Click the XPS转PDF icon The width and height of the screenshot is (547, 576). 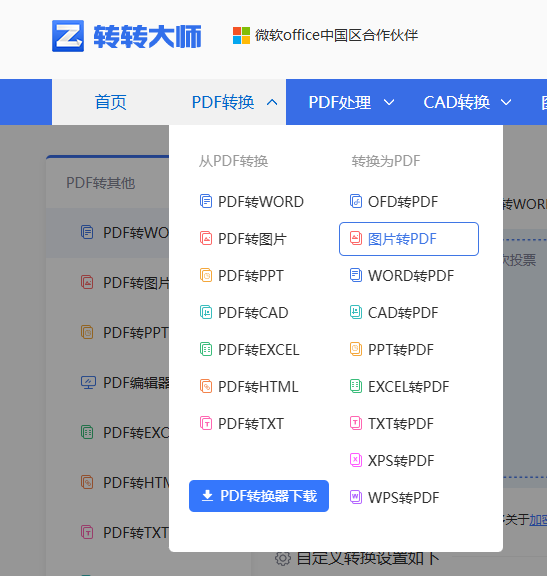[x=356, y=461]
